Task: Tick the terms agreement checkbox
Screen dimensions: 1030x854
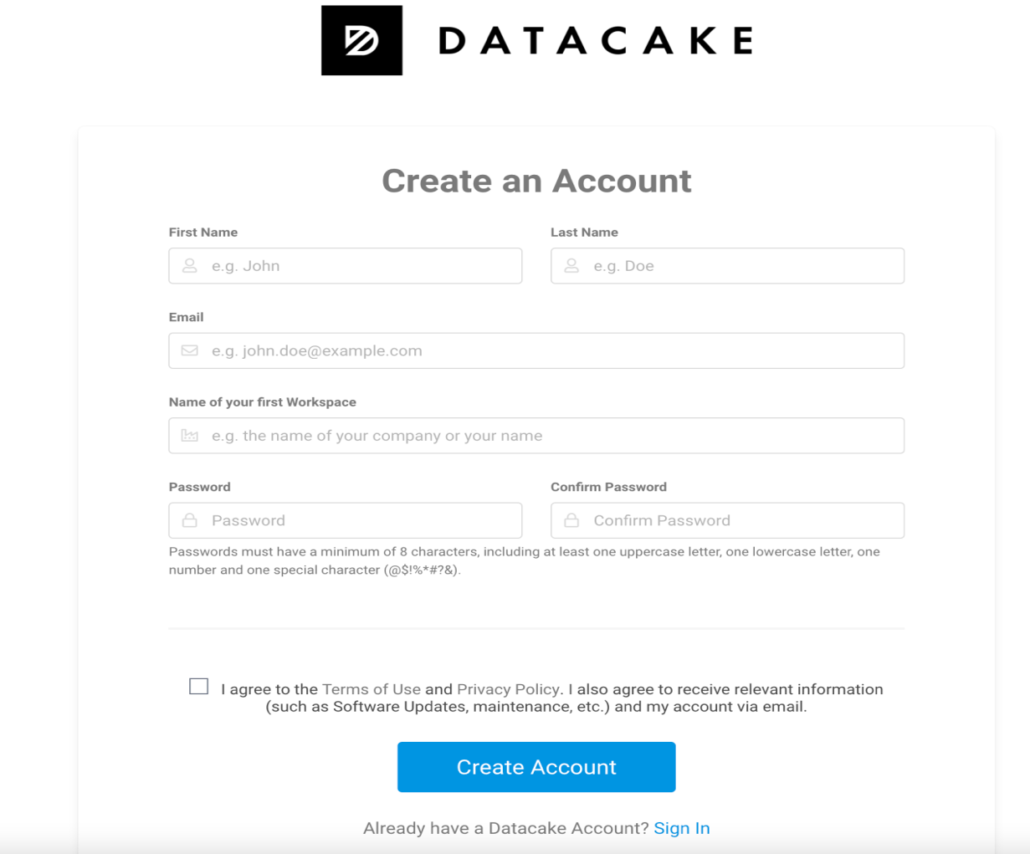Action: click(199, 687)
